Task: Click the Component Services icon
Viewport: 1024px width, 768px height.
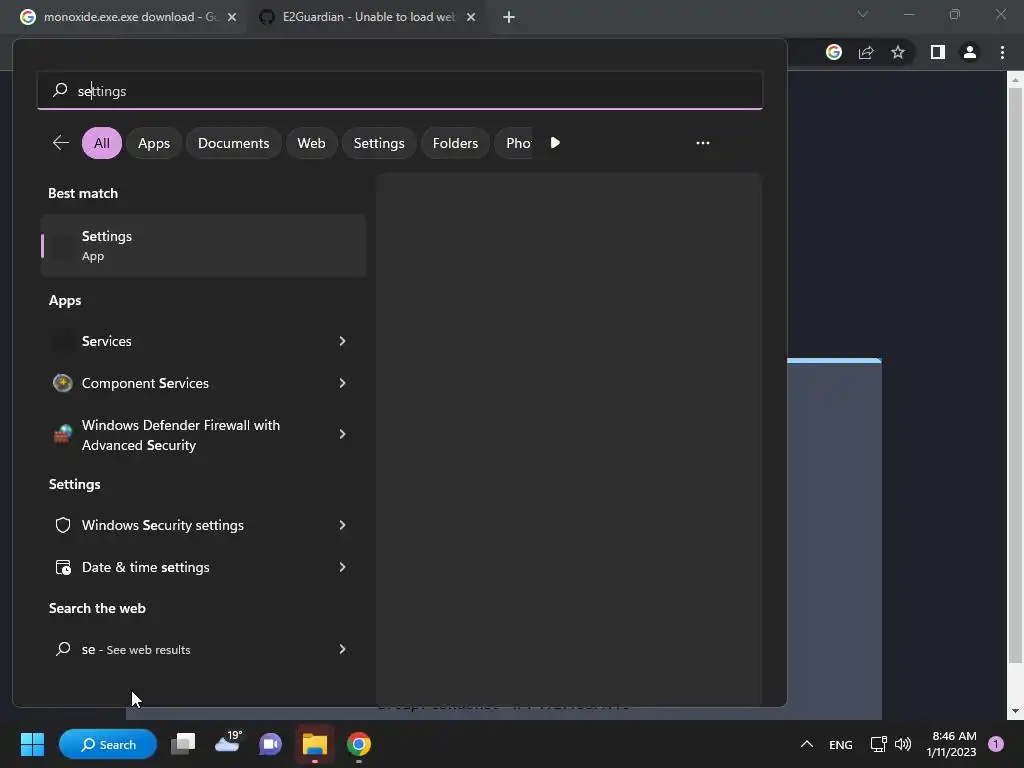Action: click(63, 383)
